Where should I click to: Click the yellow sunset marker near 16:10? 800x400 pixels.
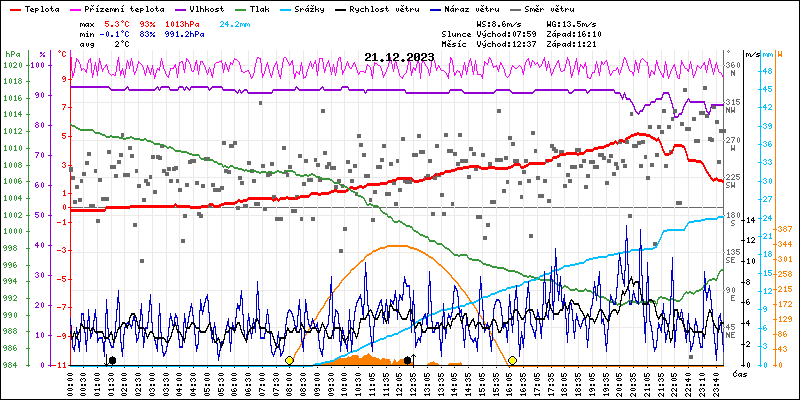pyautogui.click(x=512, y=360)
